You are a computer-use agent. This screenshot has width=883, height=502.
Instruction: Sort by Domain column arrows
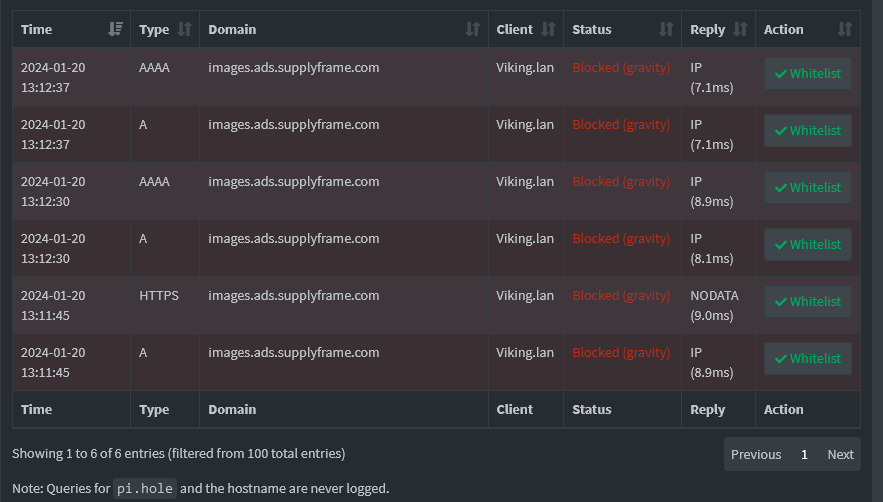point(473,29)
